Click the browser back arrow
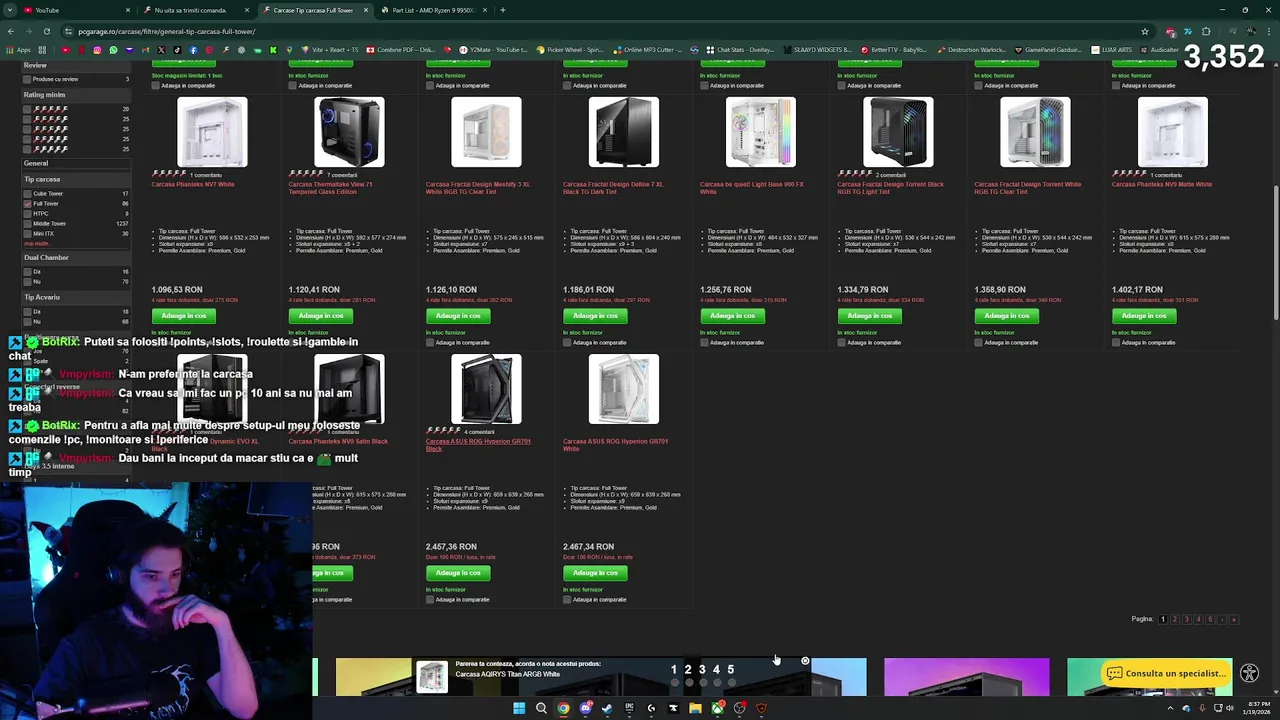This screenshot has height=720, width=1280. (x=13, y=31)
